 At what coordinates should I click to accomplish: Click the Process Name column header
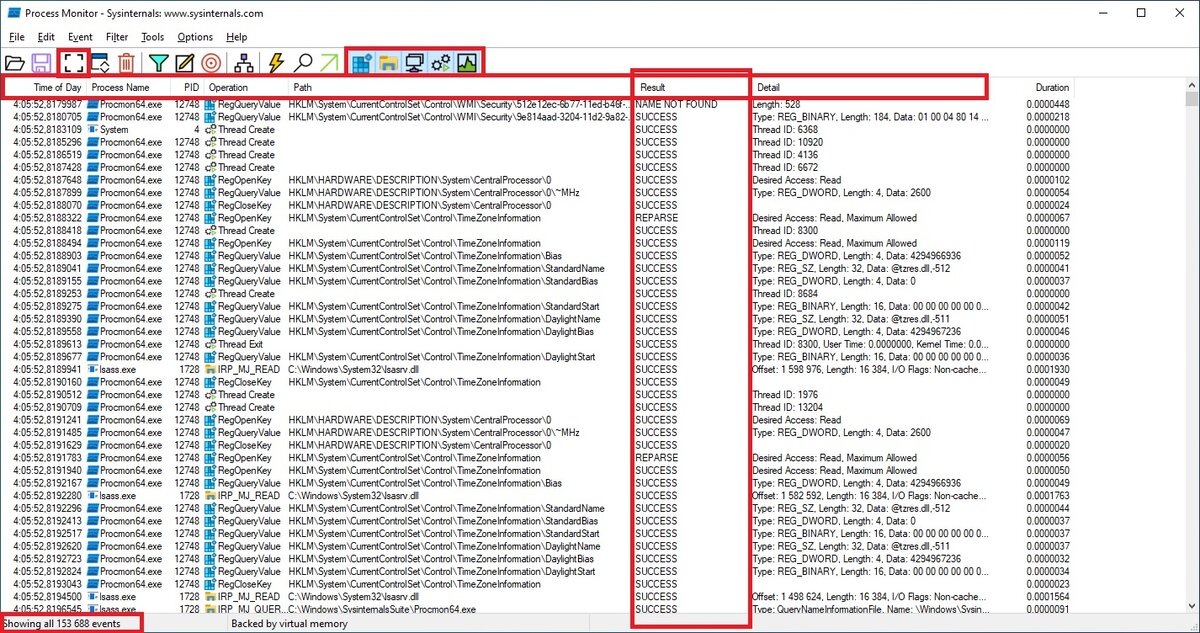(128, 88)
